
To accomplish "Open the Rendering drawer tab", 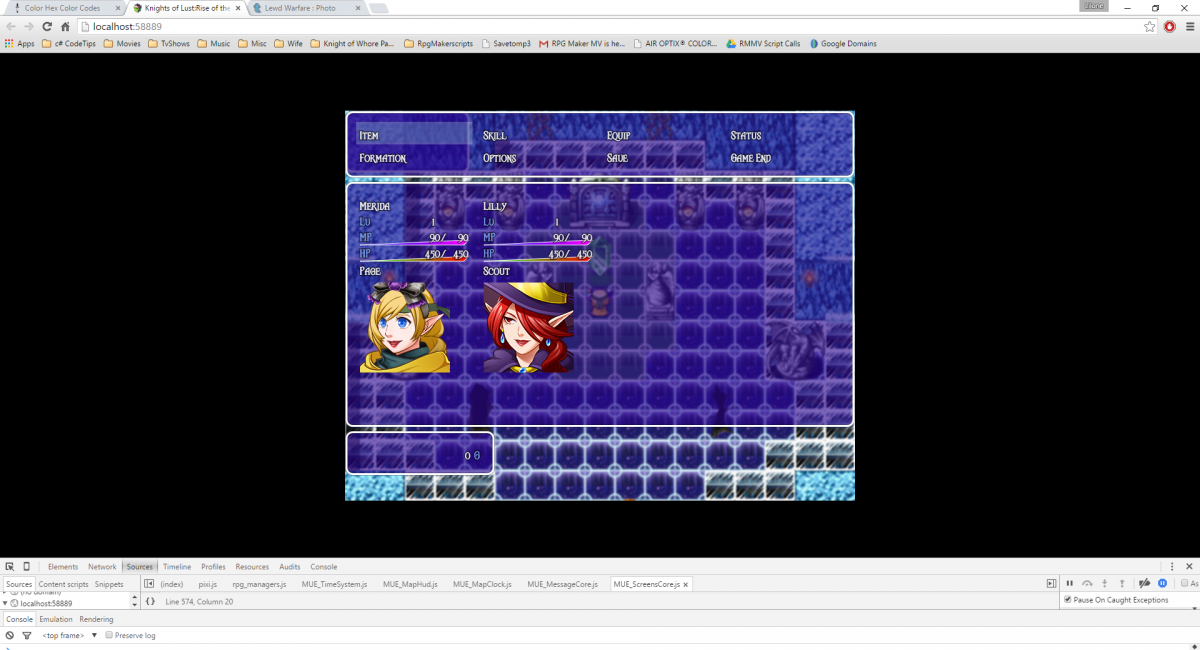I will (x=97, y=619).
